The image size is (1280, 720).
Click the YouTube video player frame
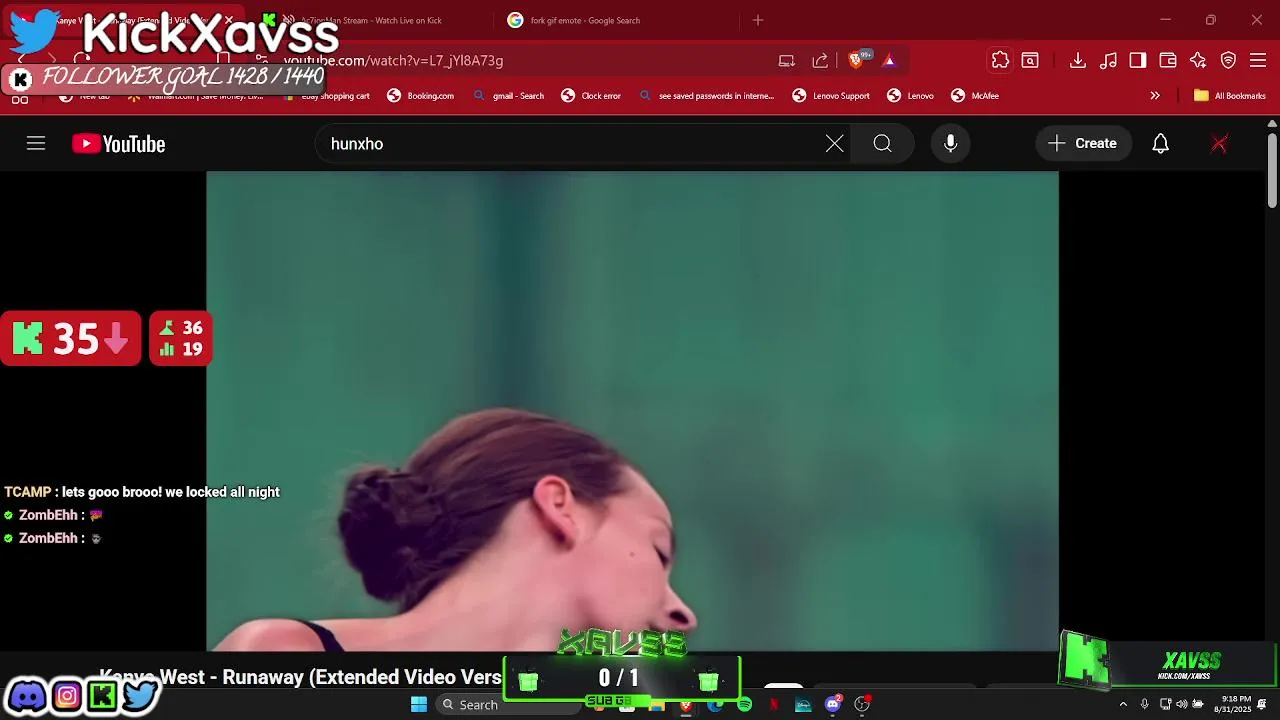tap(632, 411)
